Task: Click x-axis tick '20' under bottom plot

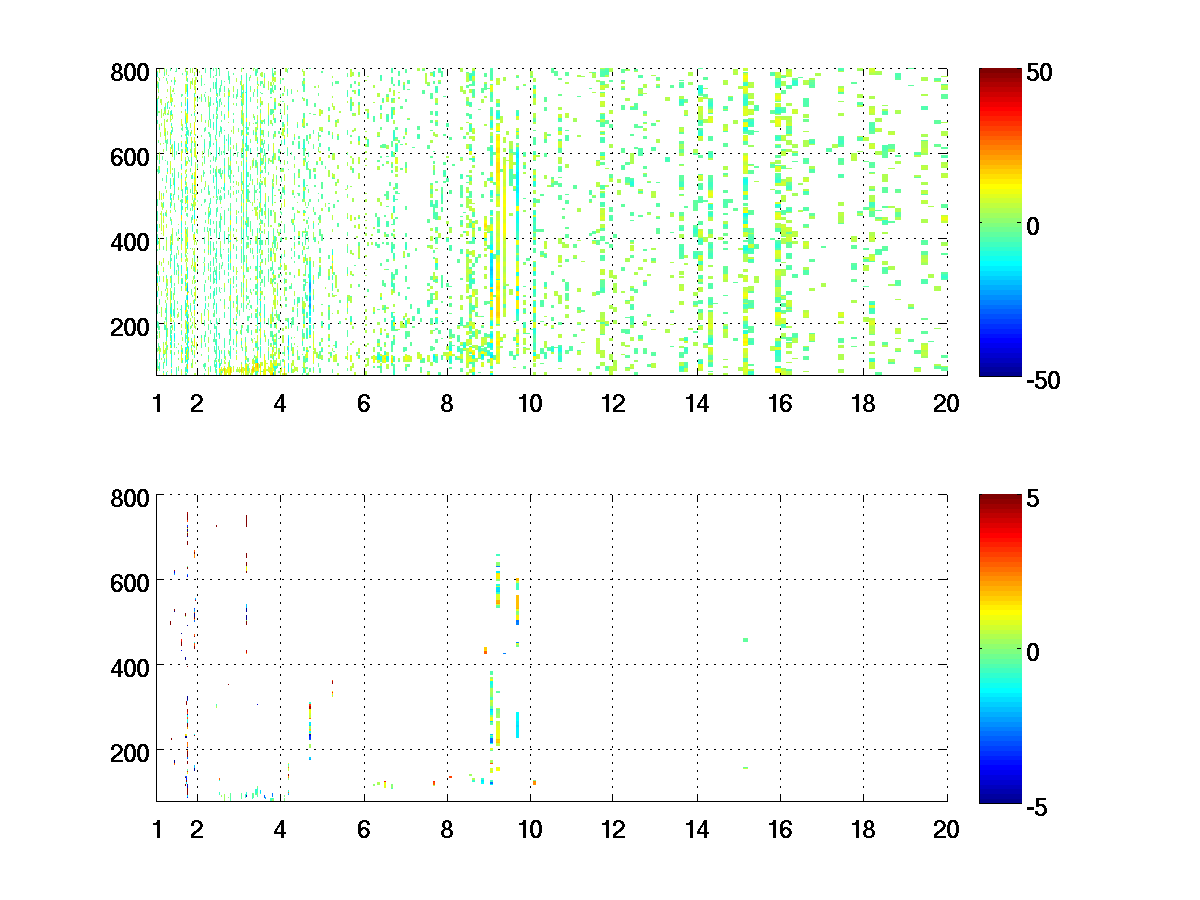Action: pos(946,829)
